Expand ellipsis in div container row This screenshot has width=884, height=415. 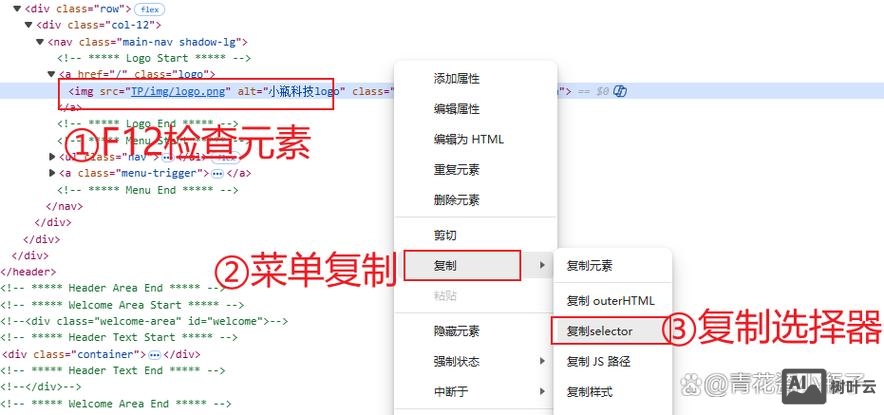pyautogui.click(x=154, y=355)
